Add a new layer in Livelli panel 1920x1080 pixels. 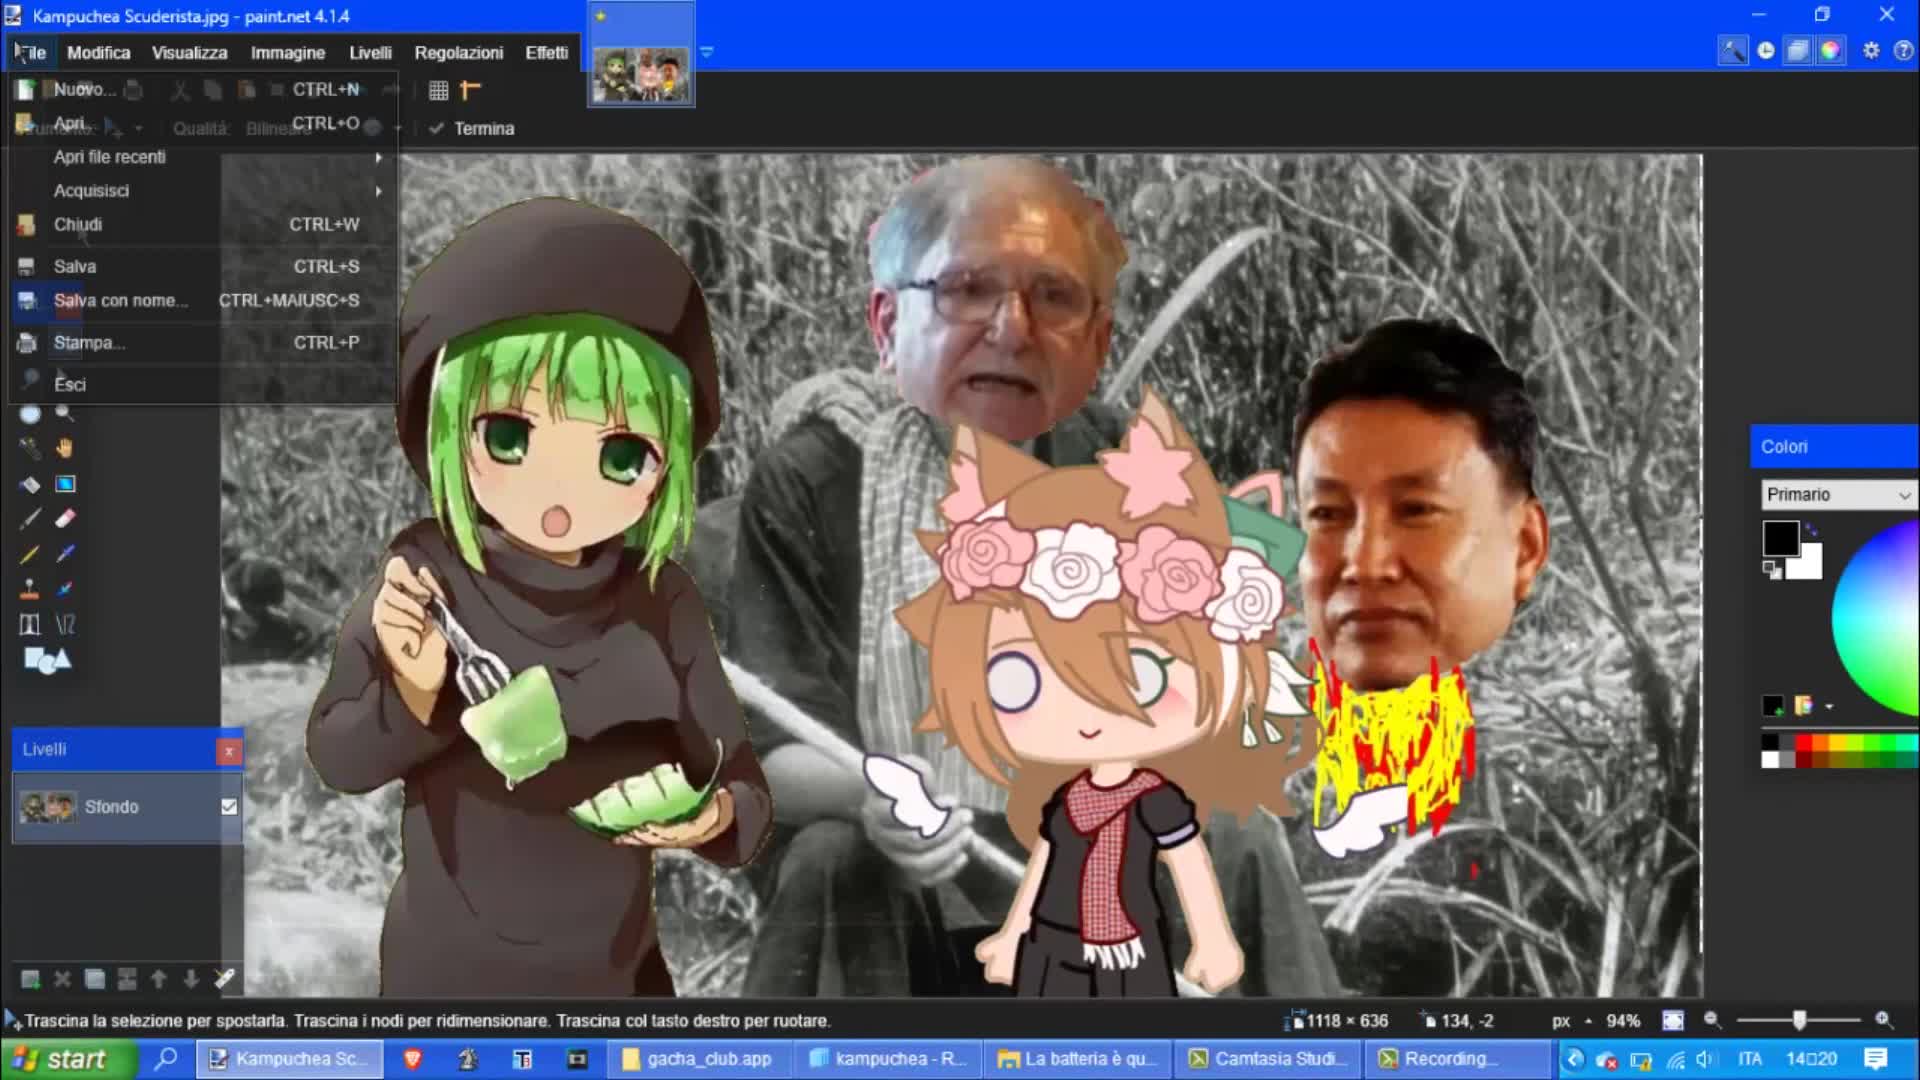click(x=31, y=978)
